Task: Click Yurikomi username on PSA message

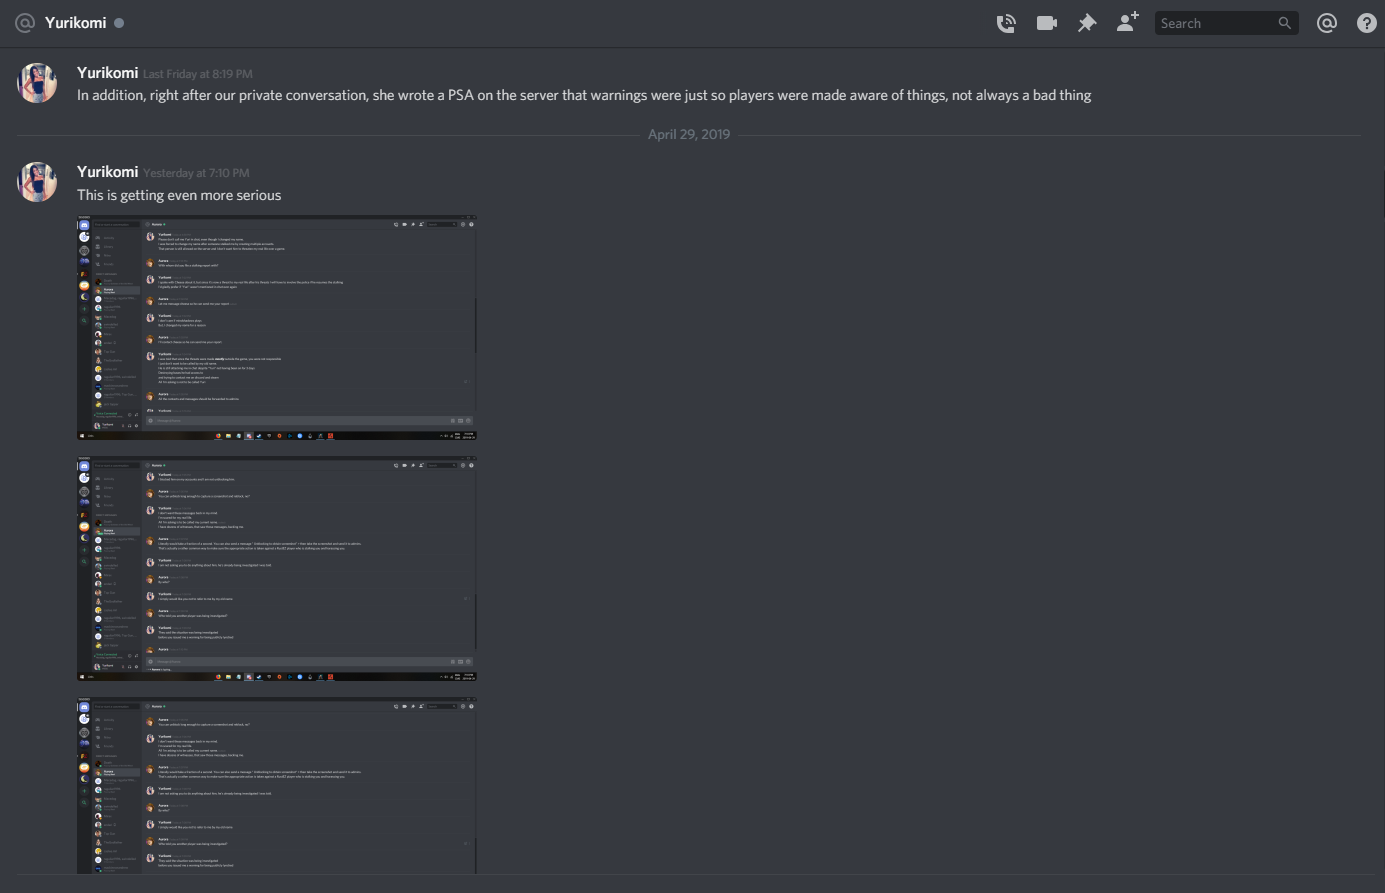Action: coord(107,73)
